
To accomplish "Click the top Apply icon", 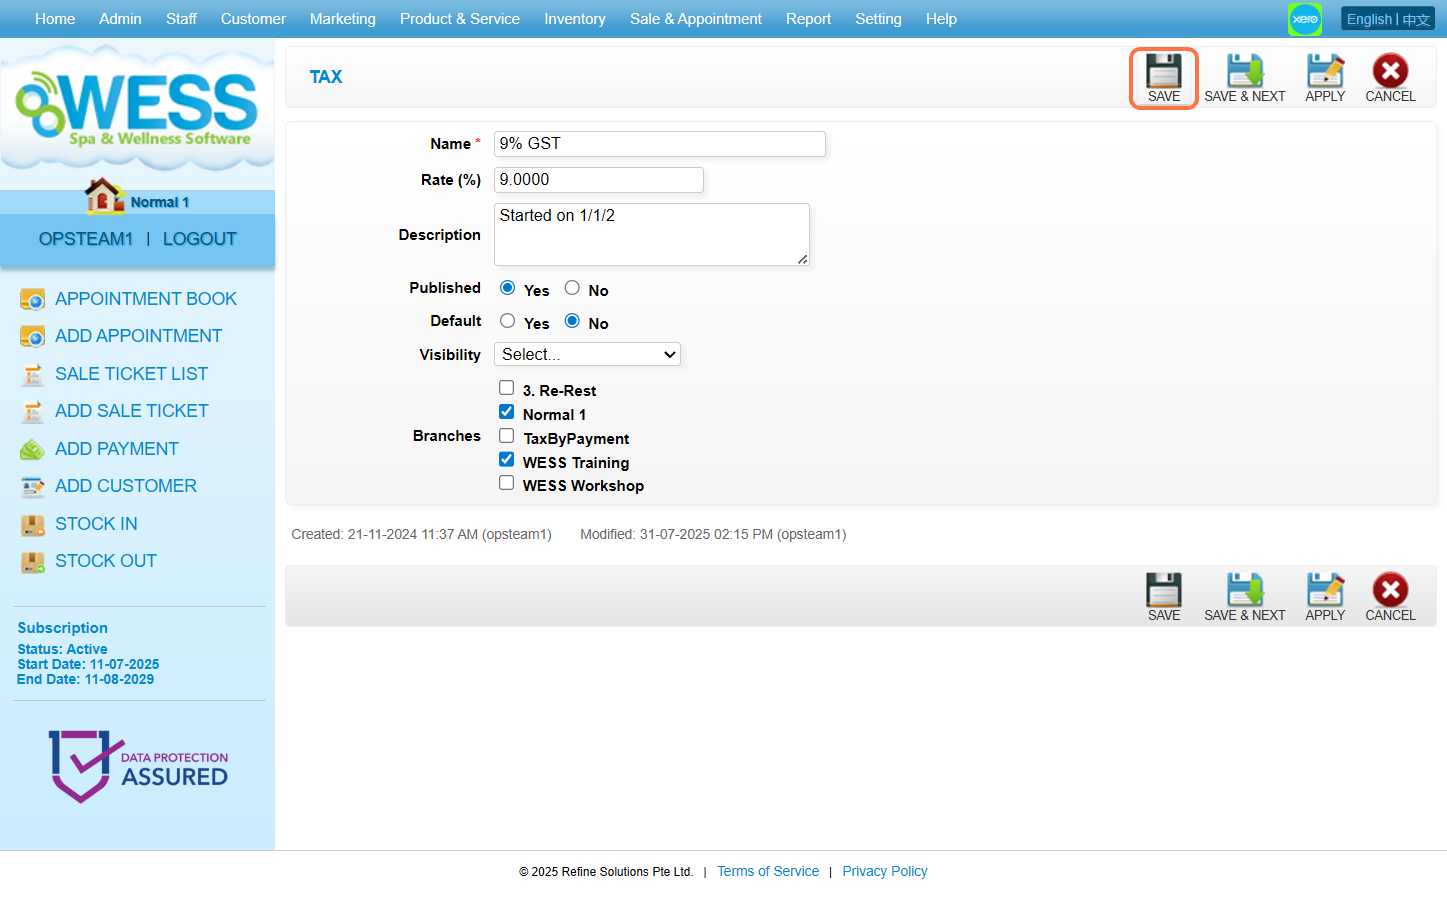I will click(1324, 72).
